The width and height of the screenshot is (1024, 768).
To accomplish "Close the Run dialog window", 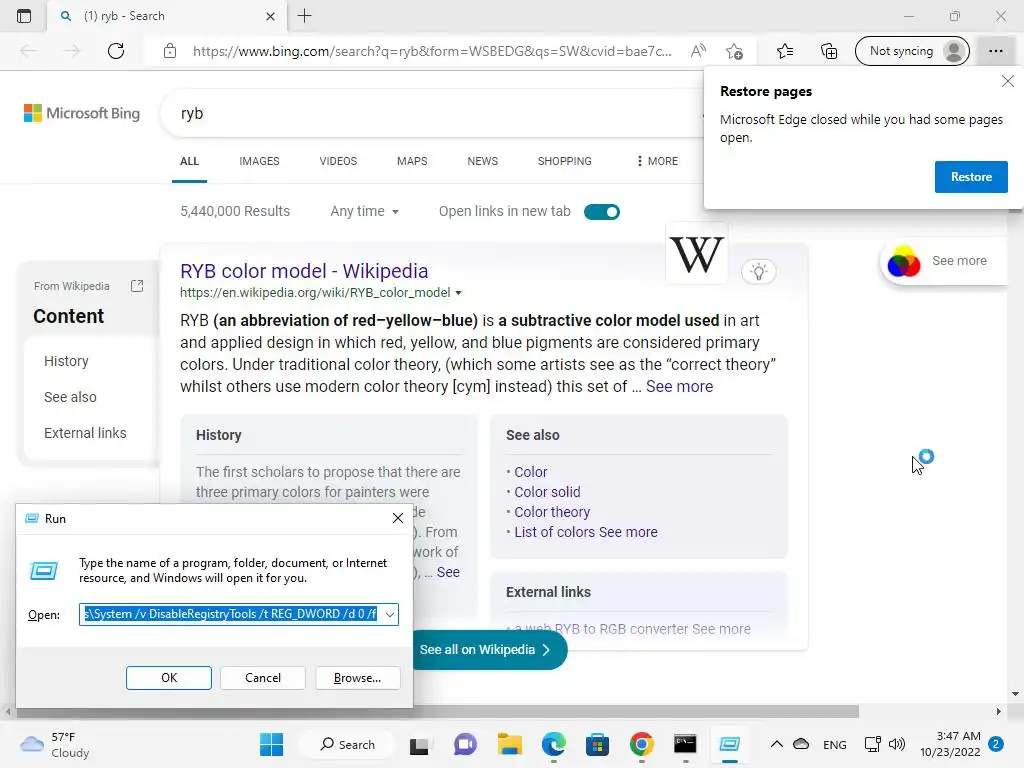I will coord(397,518).
